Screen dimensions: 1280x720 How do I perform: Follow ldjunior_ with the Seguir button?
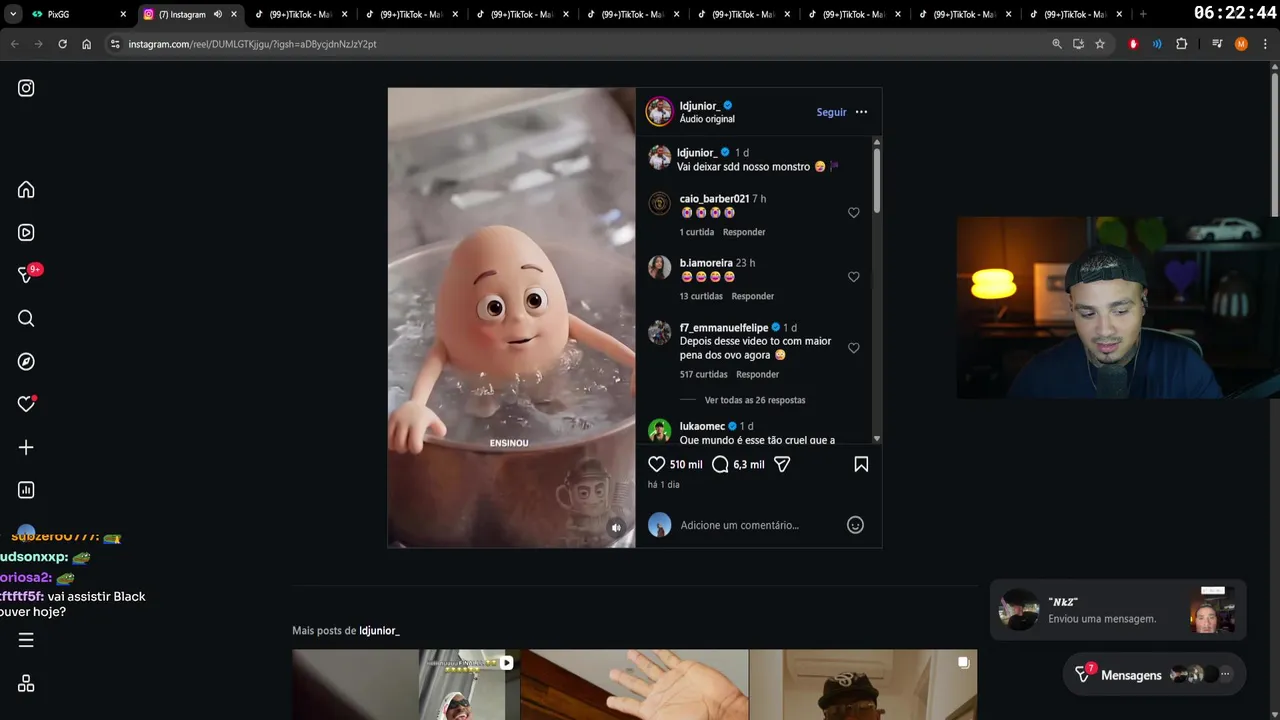point(831,112)
